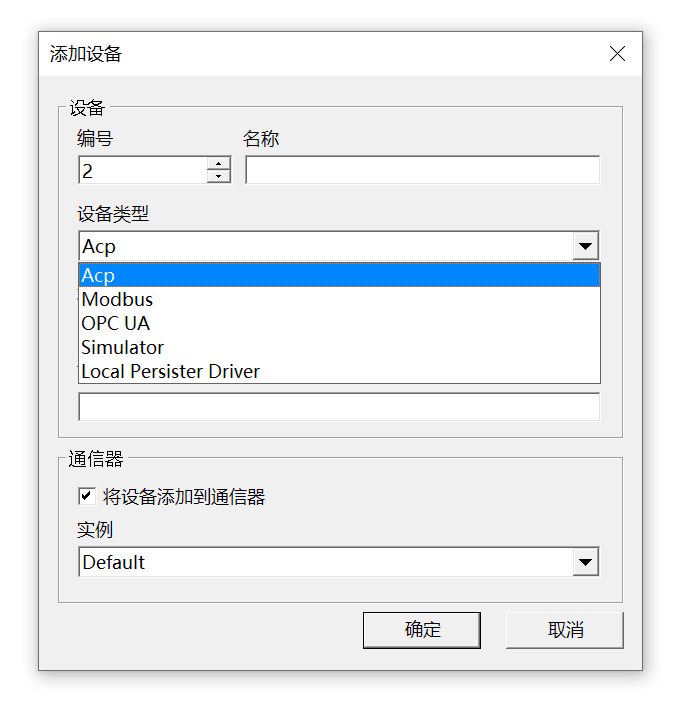Pick Simulator from the dropdown list
Screen dimensions: 681x702
339,347
